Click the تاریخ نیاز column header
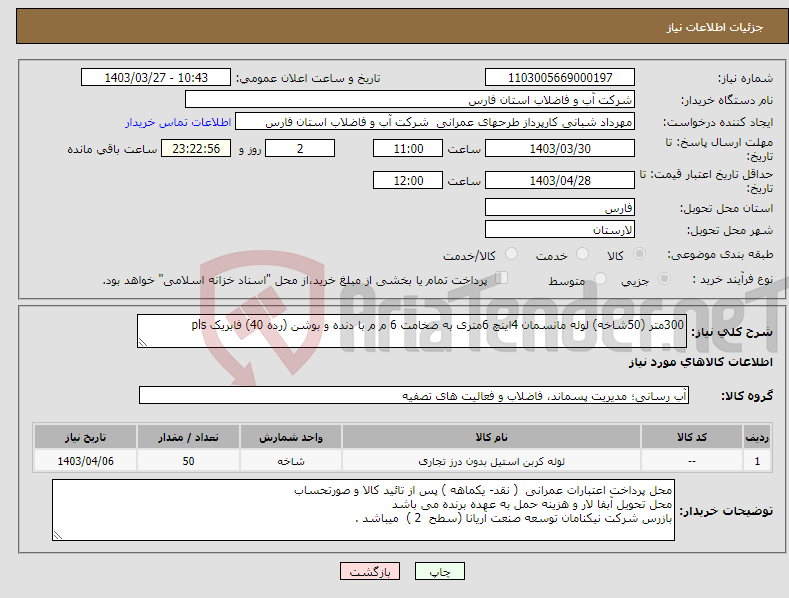 (x=85, y=437)
